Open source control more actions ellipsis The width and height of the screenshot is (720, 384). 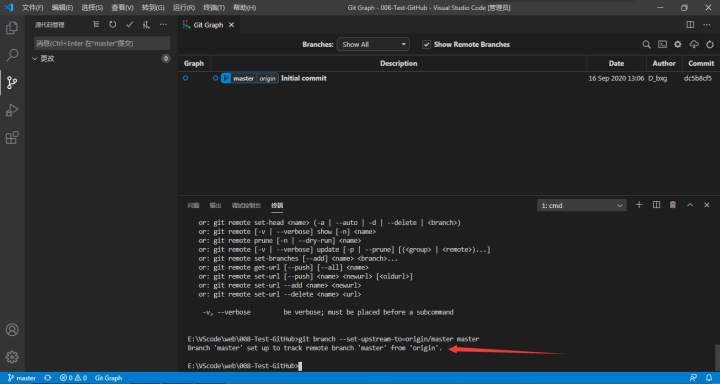[x=163, y=25]
